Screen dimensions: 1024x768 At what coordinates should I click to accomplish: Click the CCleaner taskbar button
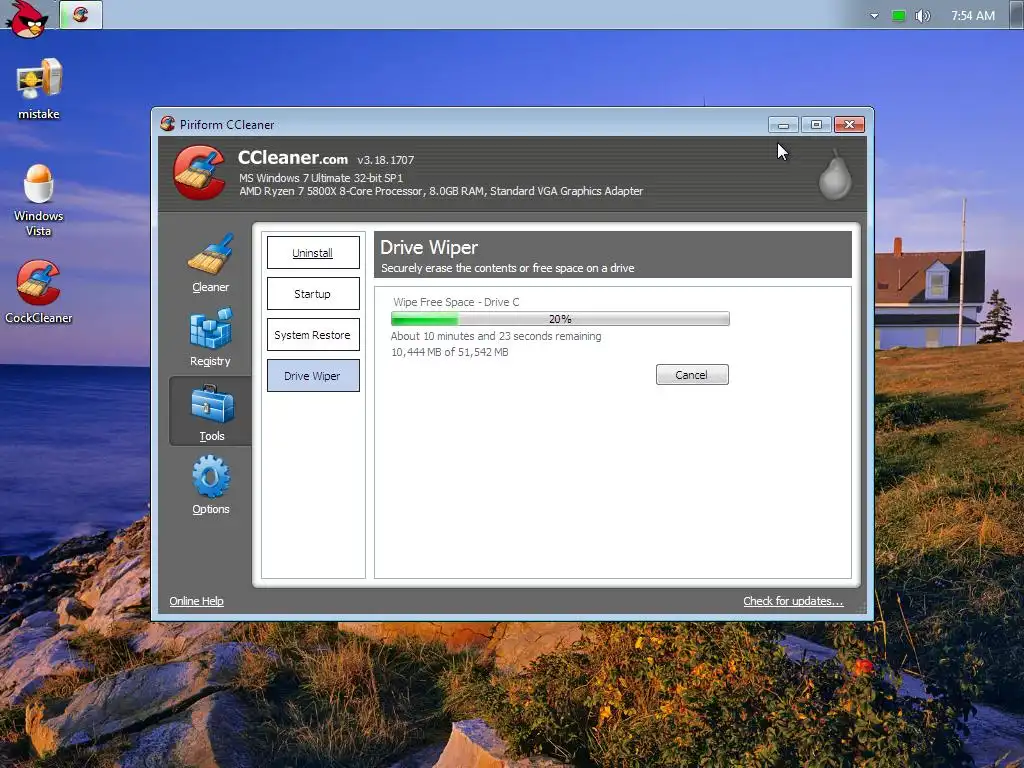[81, 14]
